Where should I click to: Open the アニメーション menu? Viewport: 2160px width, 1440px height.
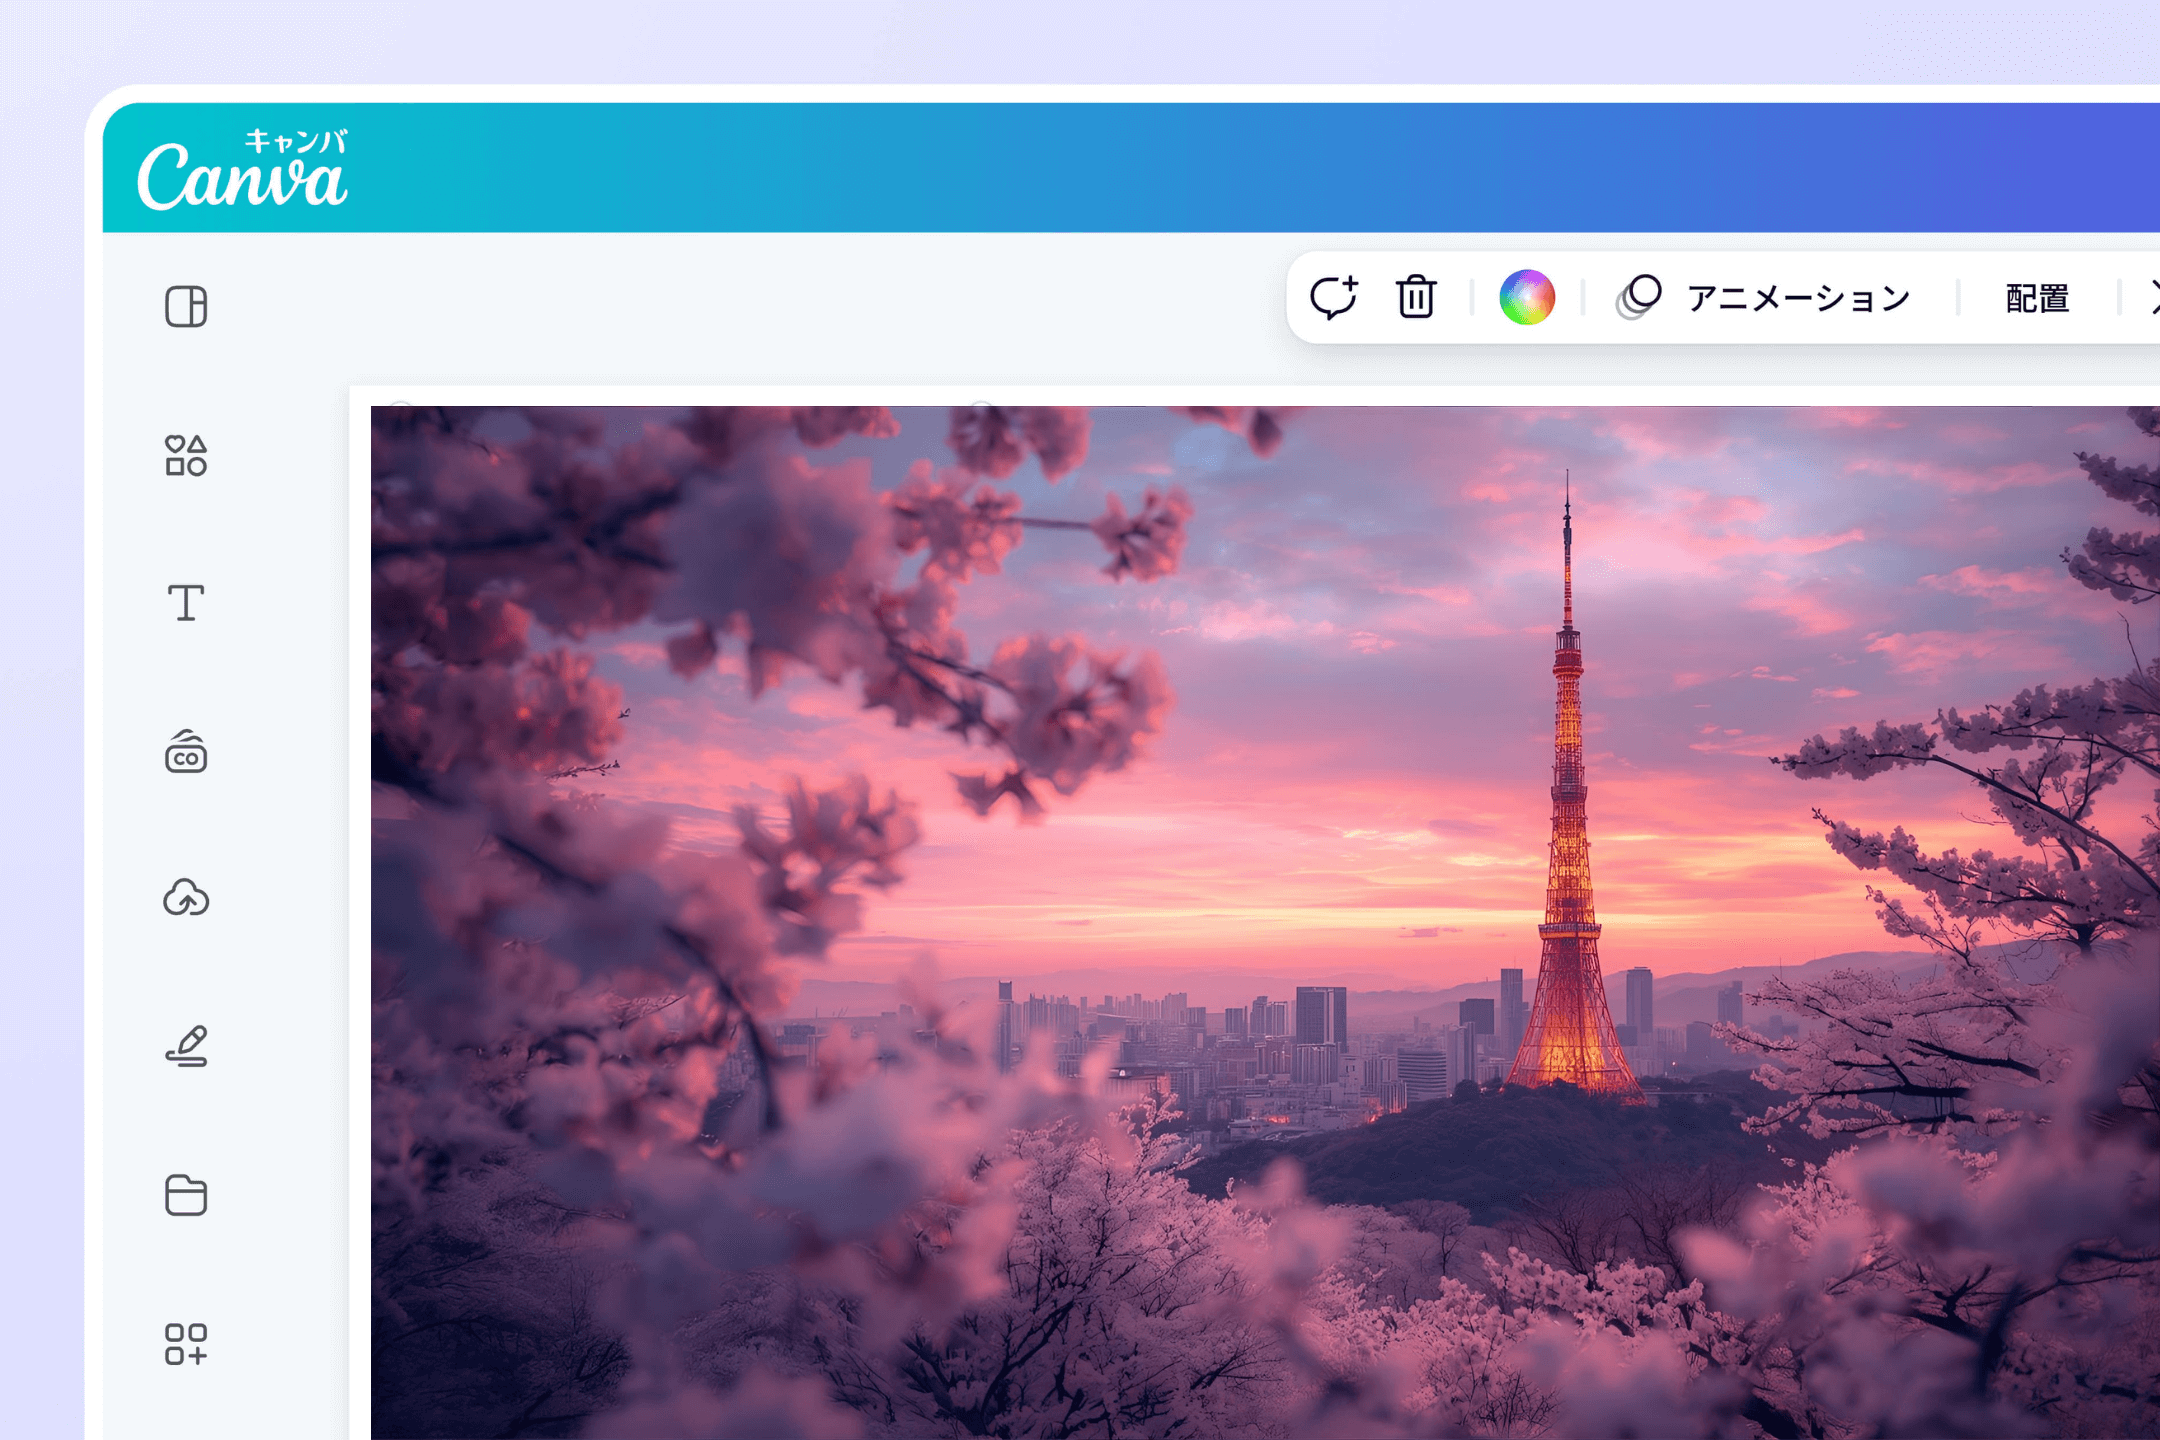click(1798, 298)
